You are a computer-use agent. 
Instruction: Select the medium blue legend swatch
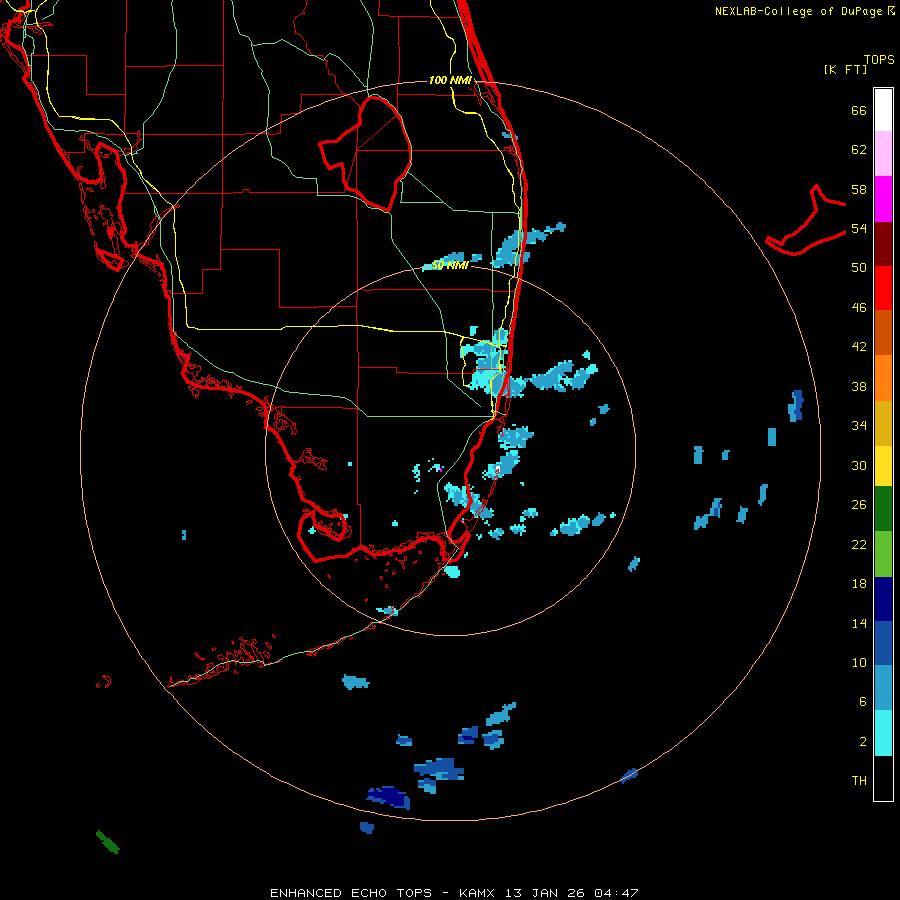point(883,643)
